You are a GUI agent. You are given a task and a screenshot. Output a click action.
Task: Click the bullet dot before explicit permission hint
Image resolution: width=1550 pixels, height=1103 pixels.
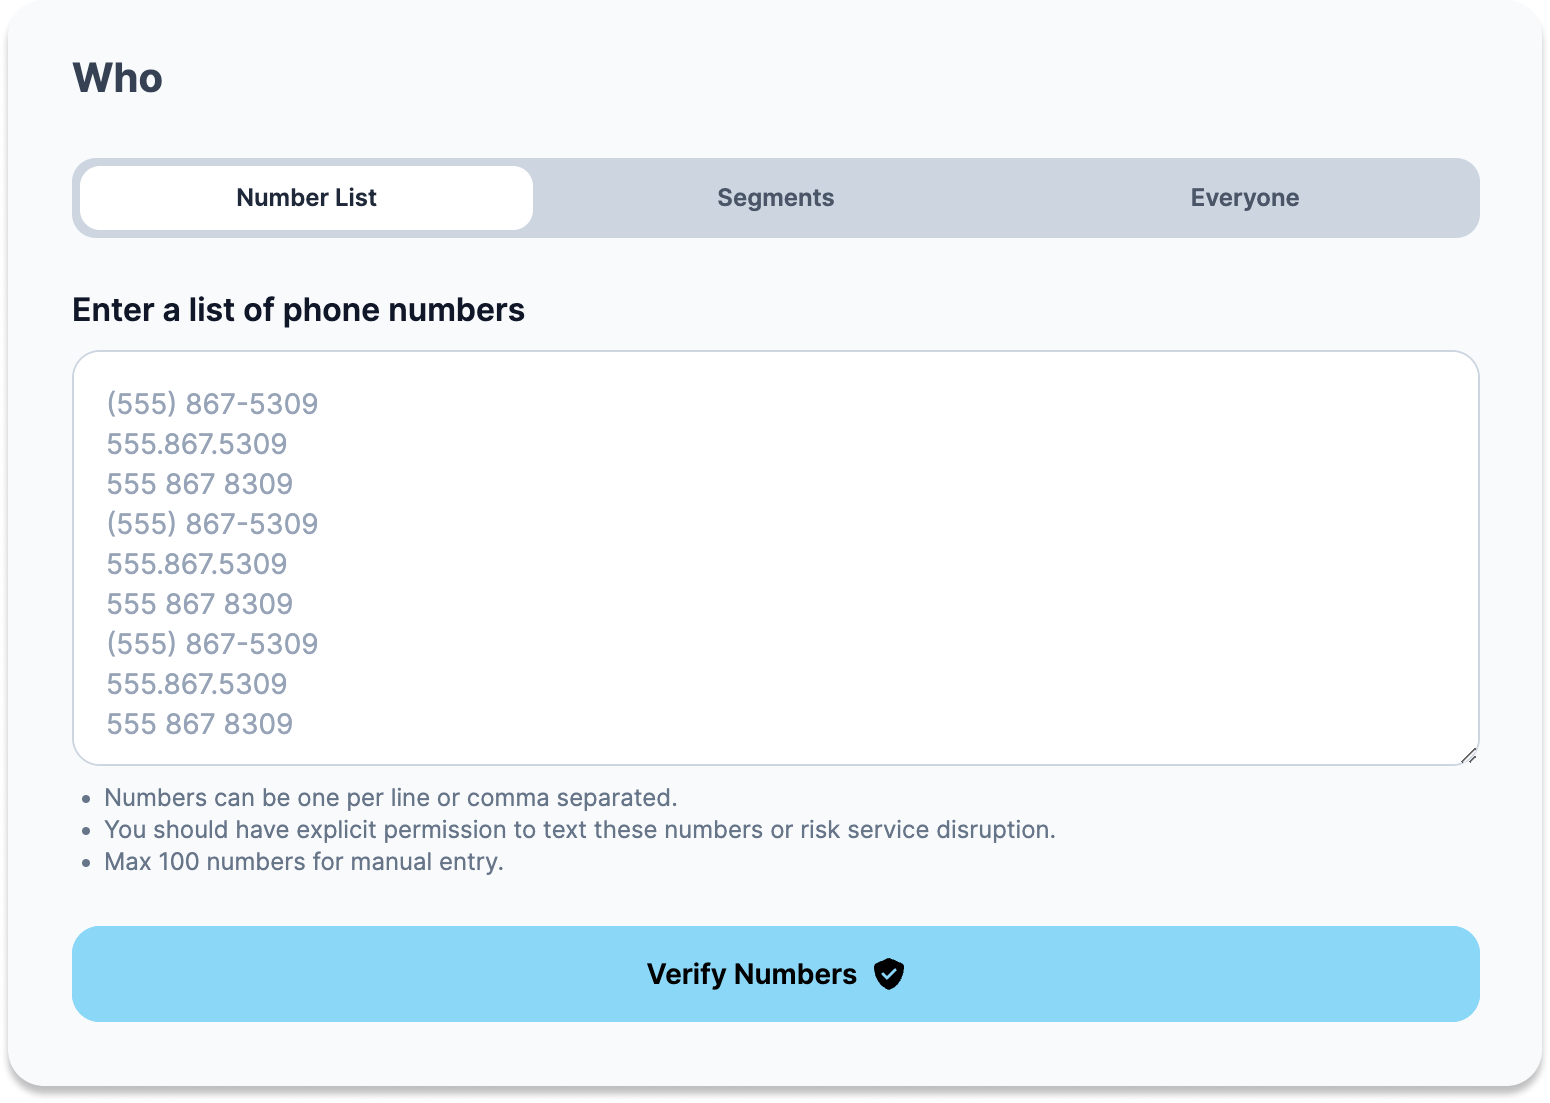click(86, 831)
